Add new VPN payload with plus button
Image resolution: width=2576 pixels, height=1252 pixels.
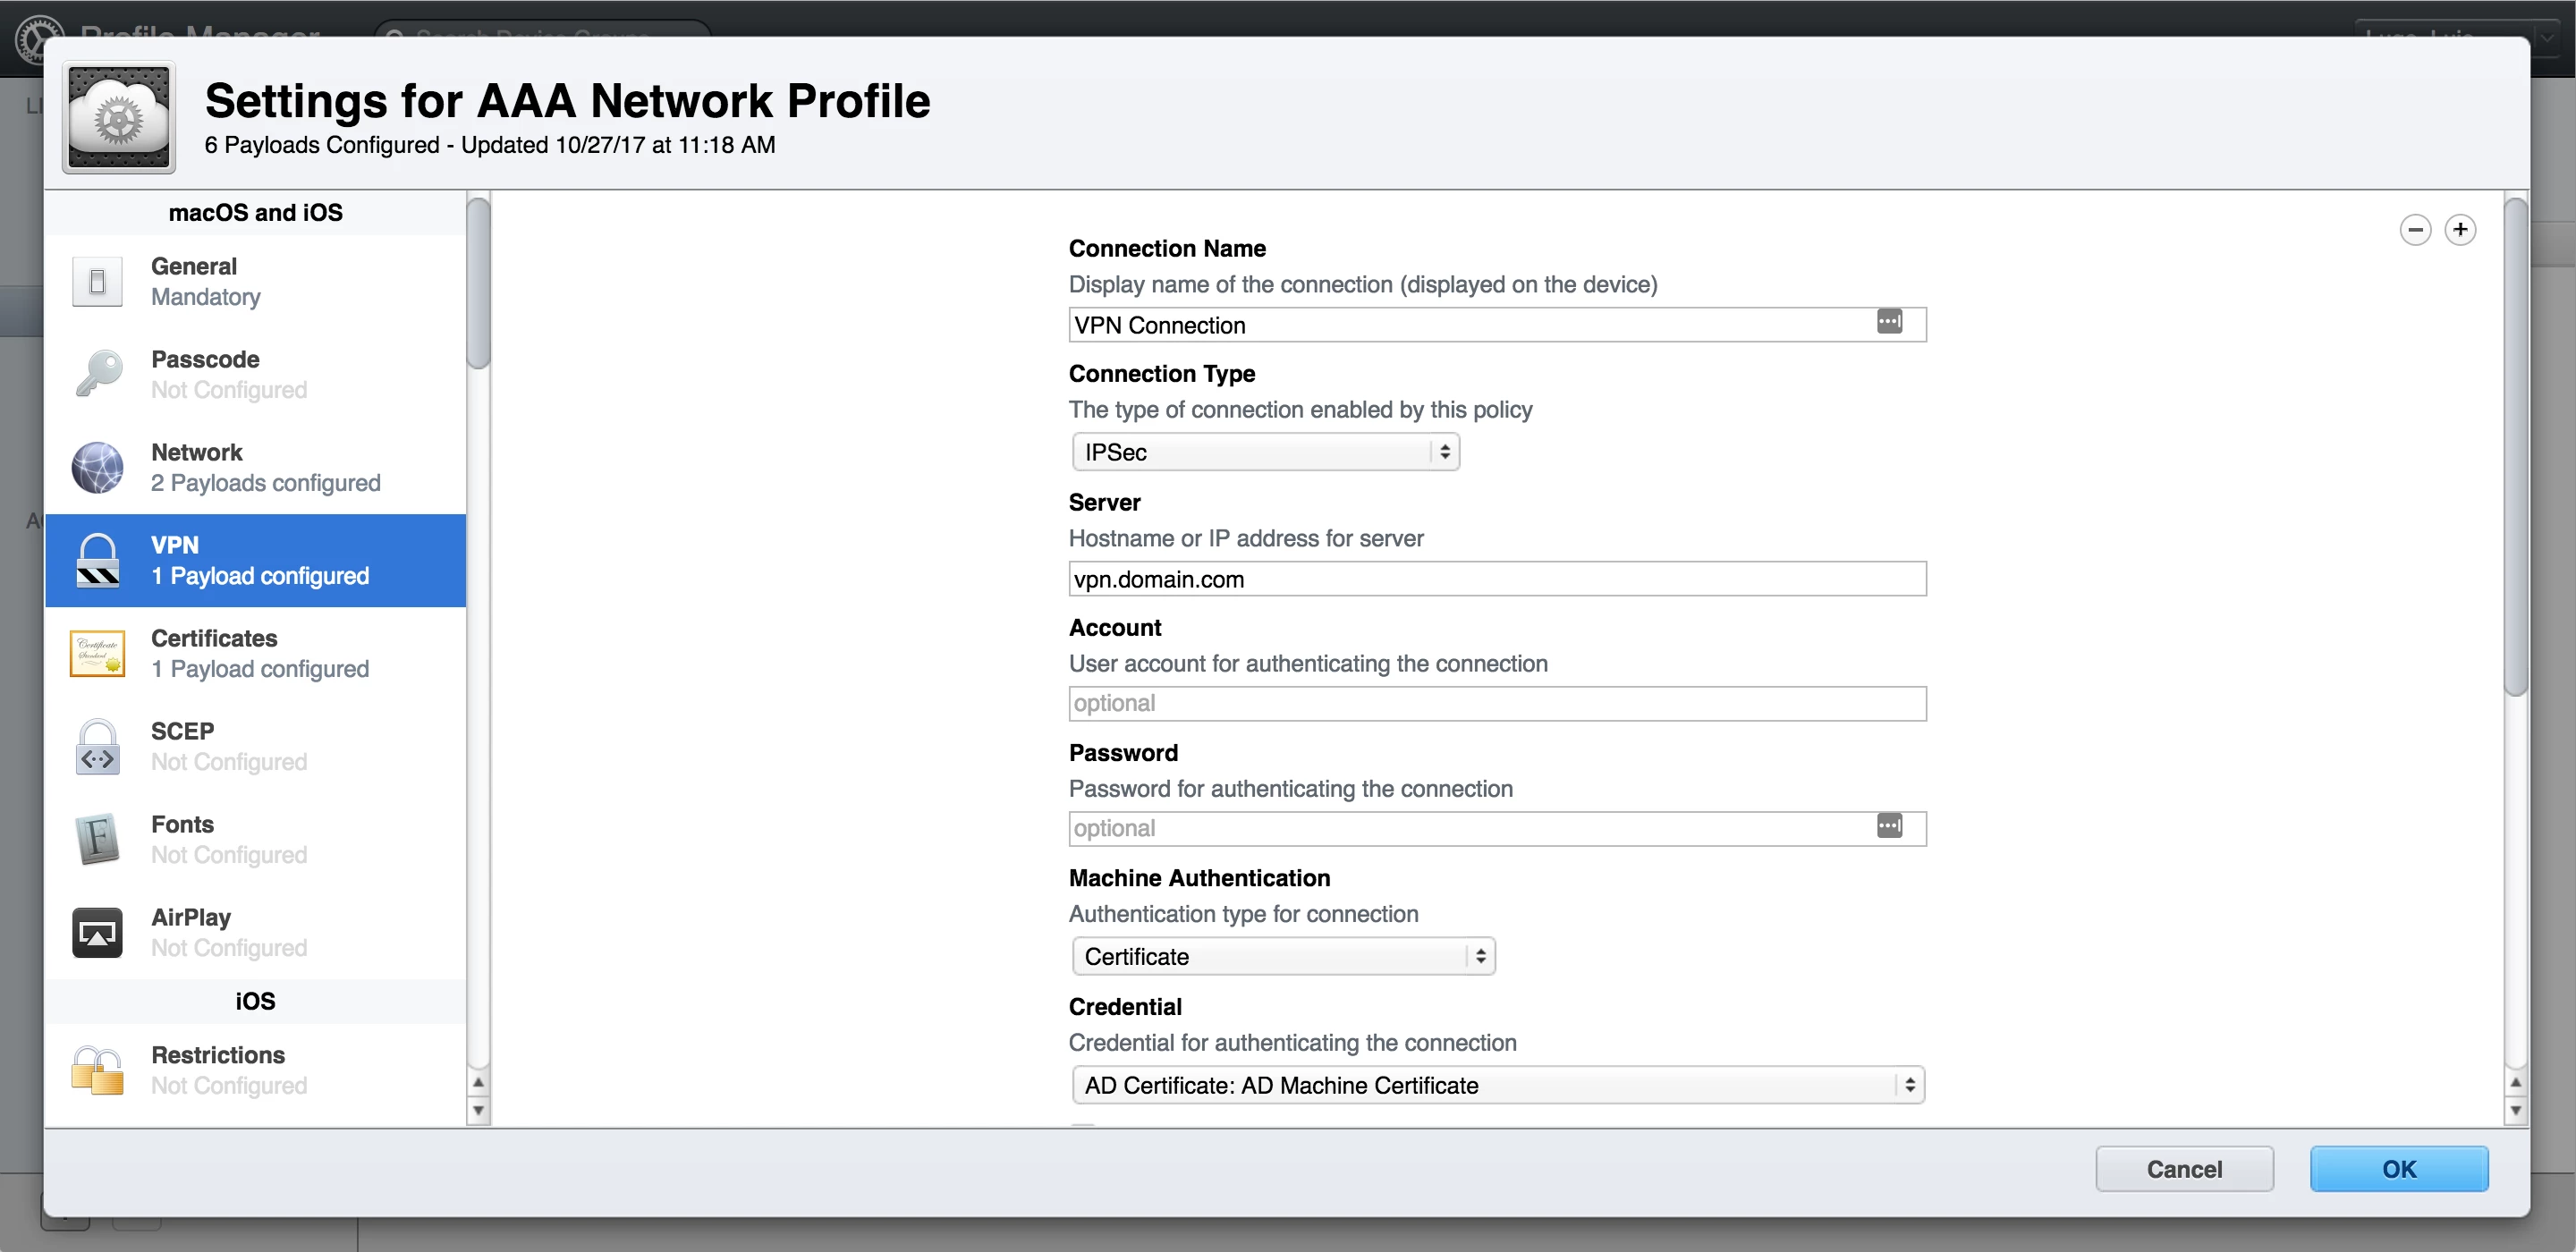[2459, 230]
